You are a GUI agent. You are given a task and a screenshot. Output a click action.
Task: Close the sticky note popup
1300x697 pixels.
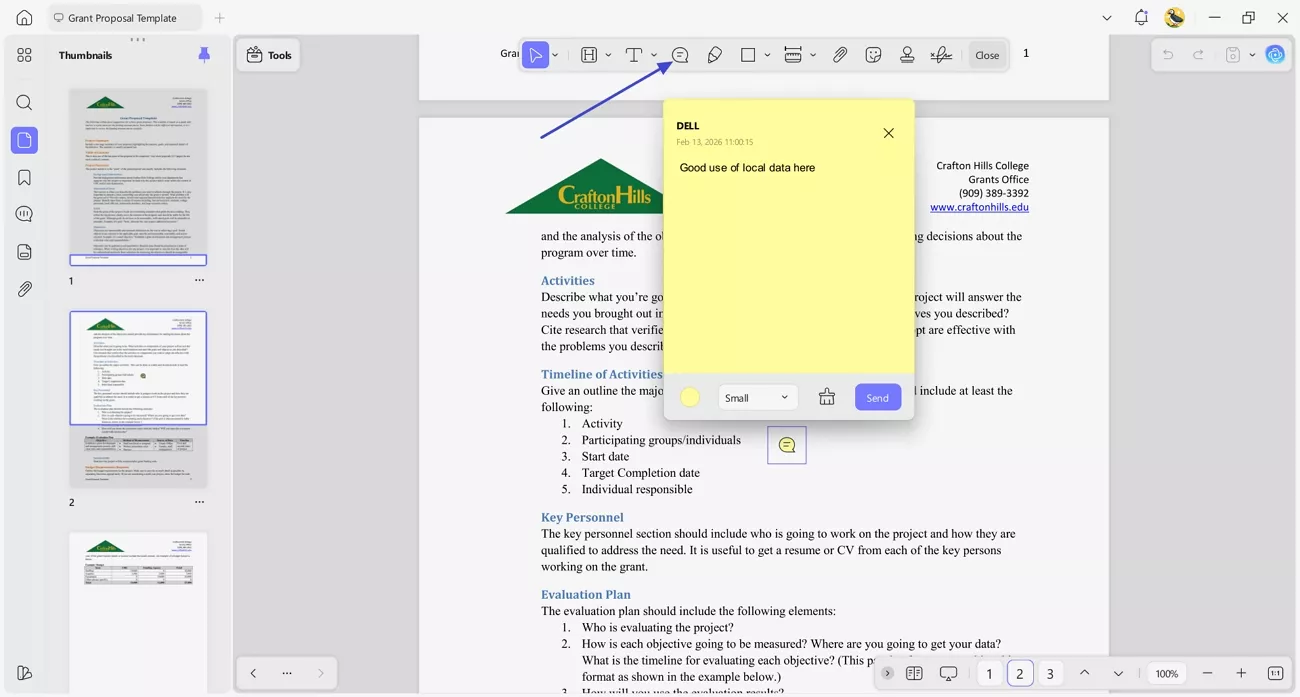pos(888,133)
